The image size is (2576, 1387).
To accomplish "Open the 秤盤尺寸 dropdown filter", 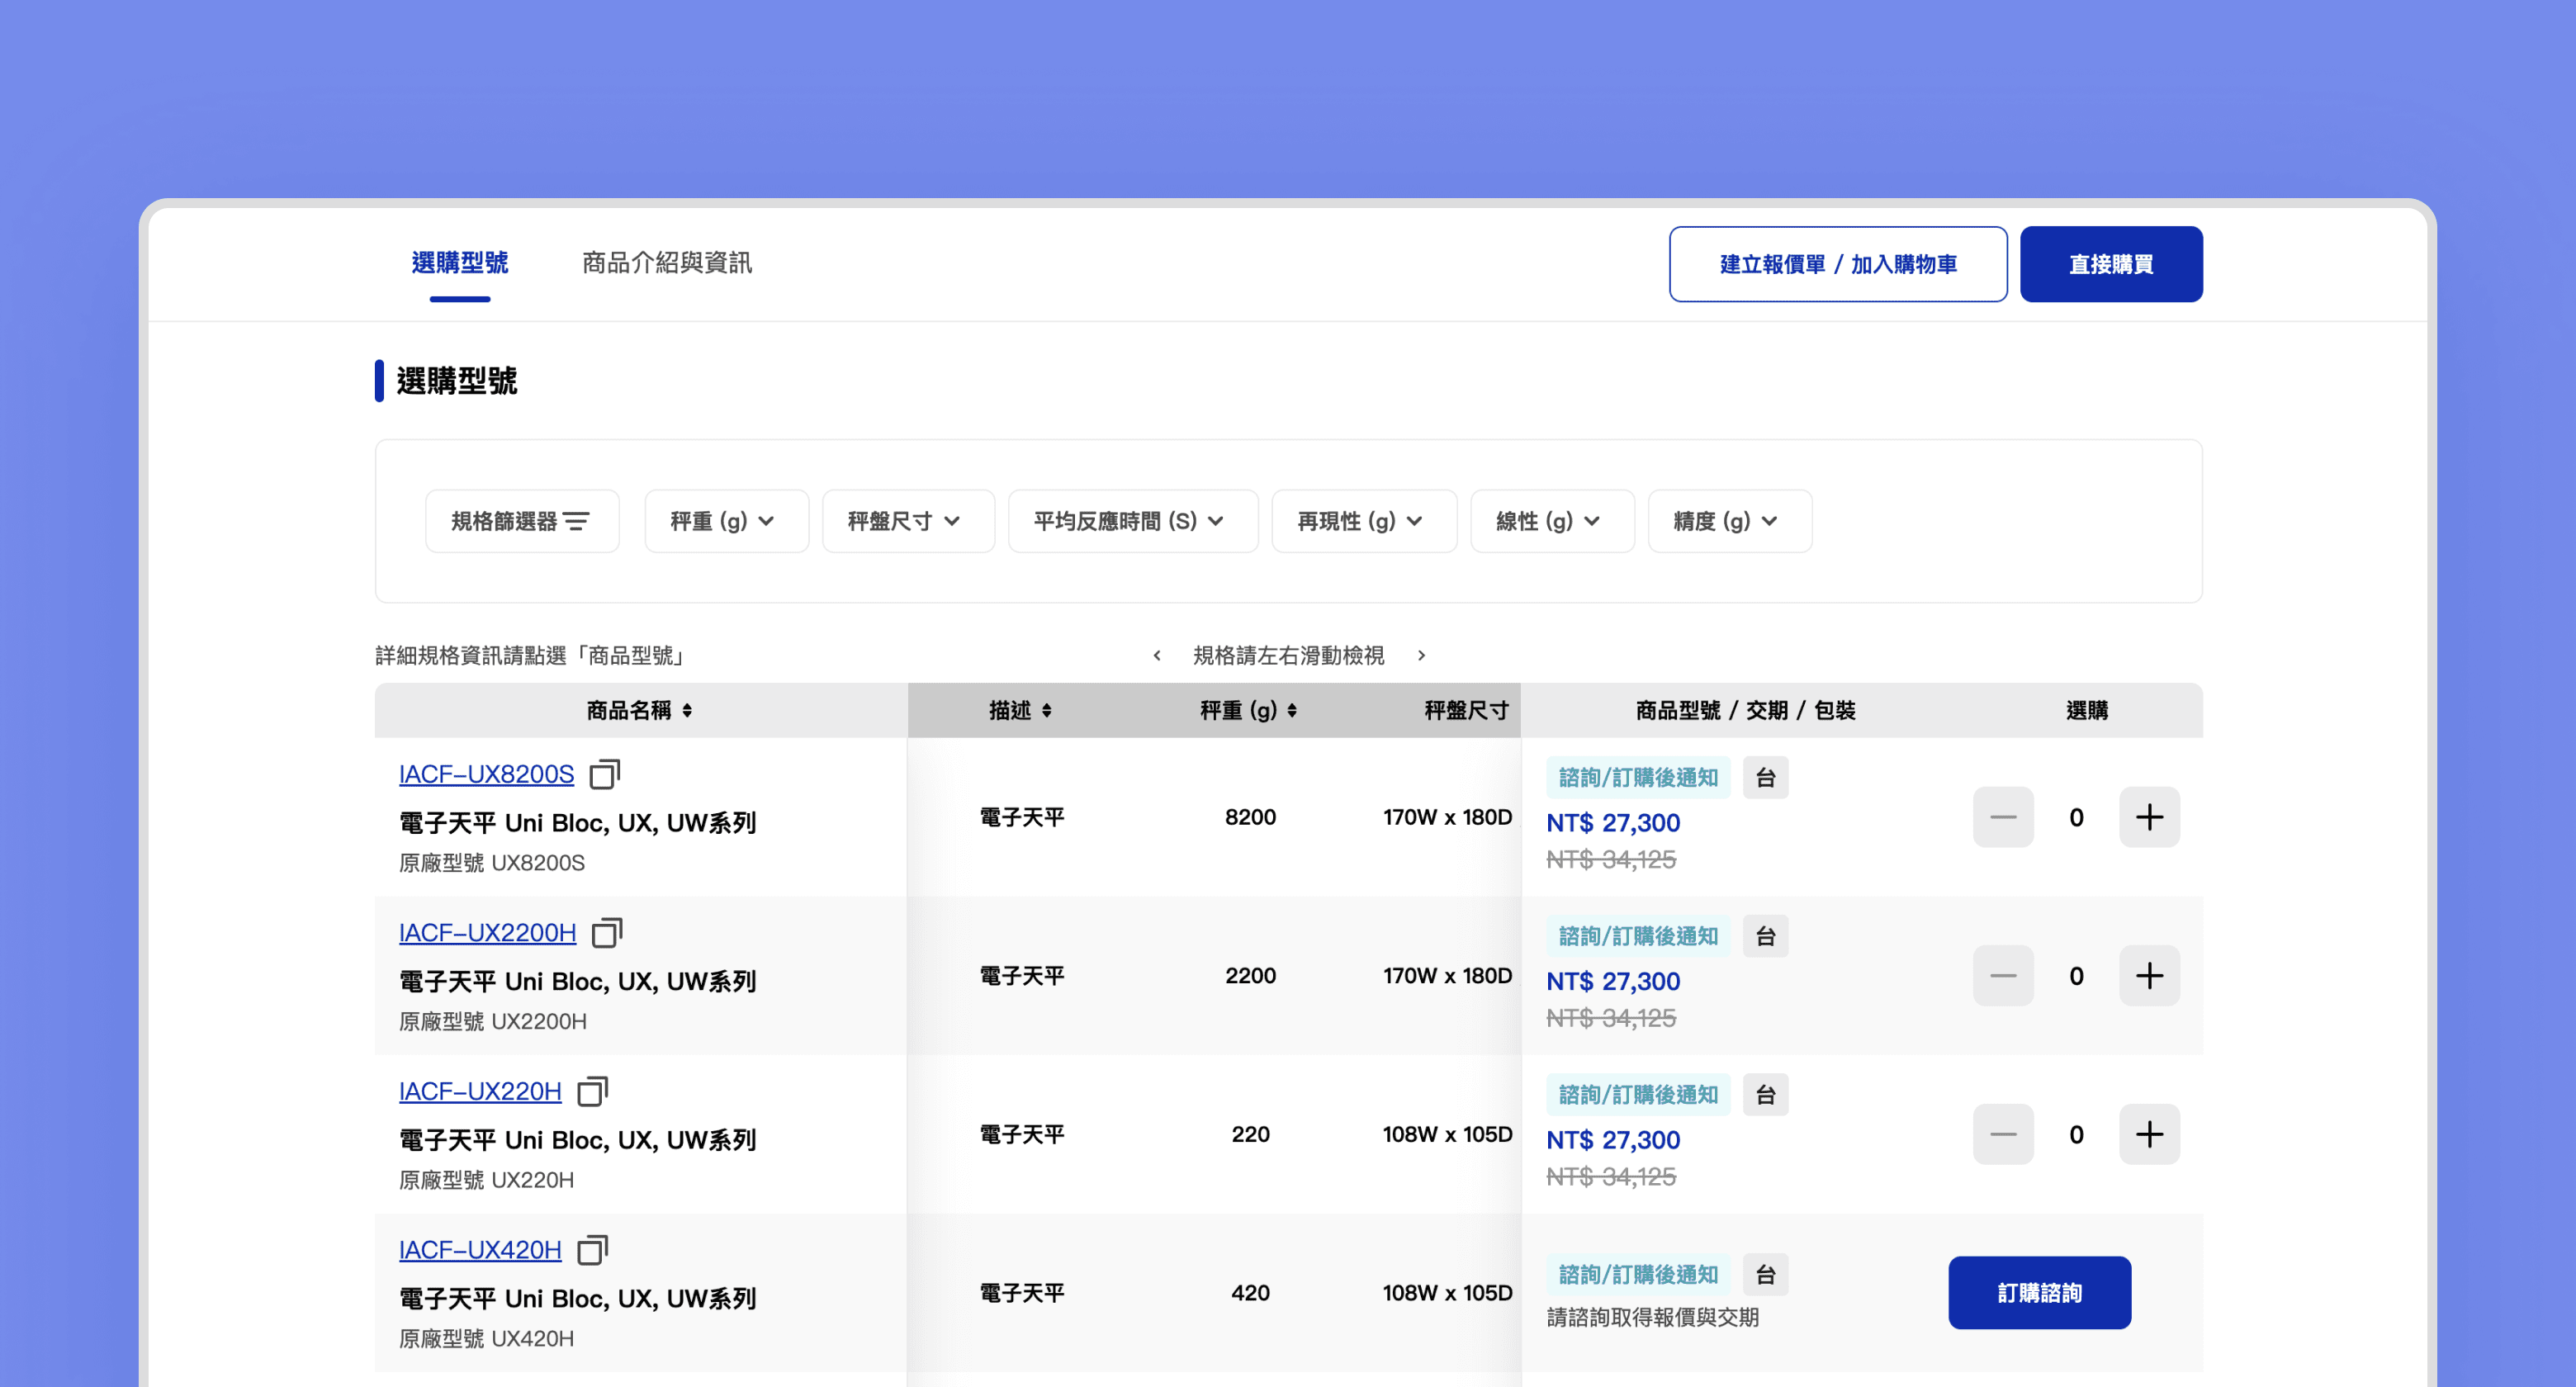I will tap(907, 521).
